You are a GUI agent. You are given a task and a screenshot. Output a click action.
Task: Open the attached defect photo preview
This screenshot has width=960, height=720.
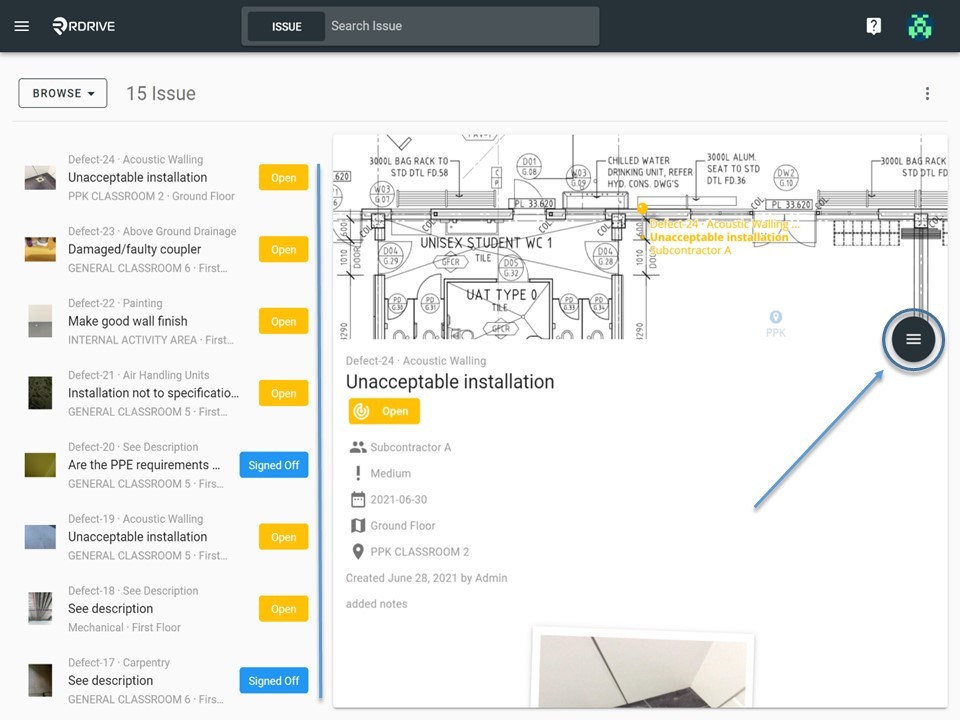pos(643,669)
